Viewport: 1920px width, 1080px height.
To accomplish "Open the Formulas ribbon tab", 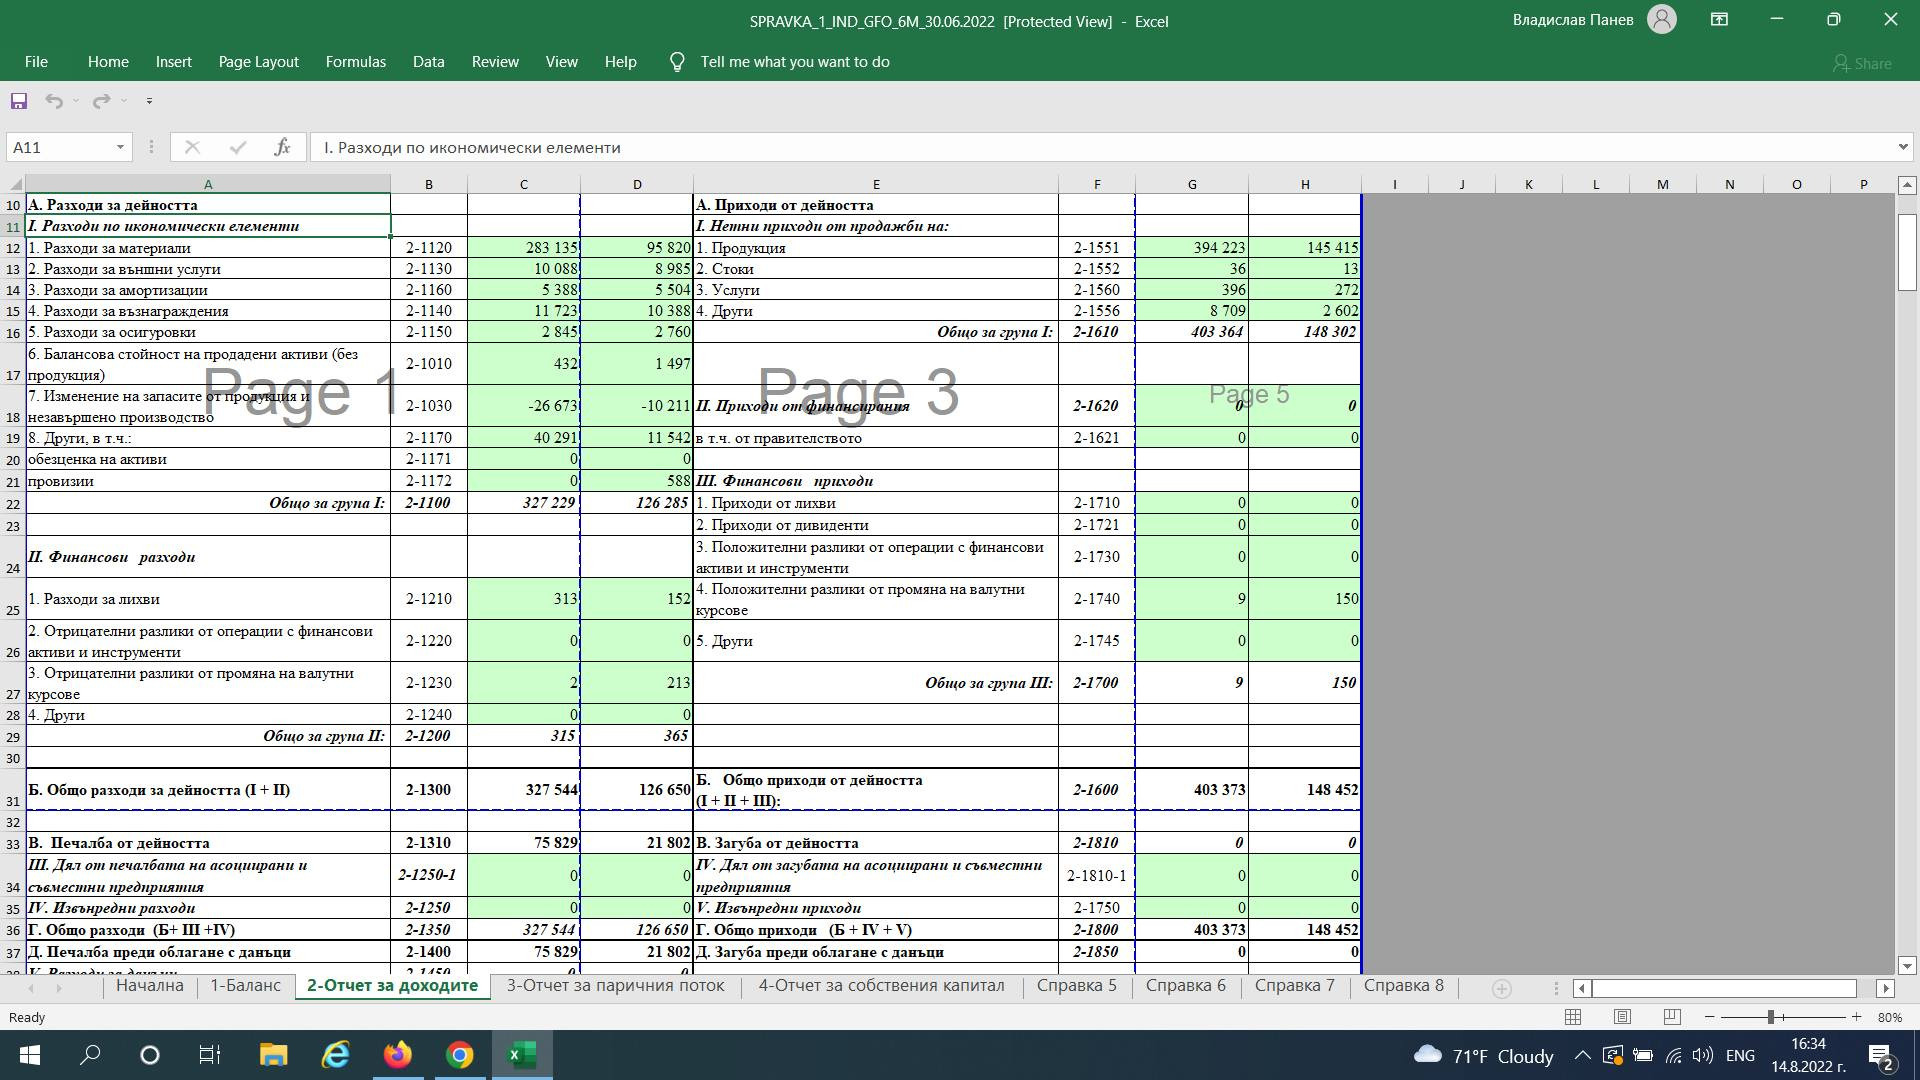I will click(355, 62).
